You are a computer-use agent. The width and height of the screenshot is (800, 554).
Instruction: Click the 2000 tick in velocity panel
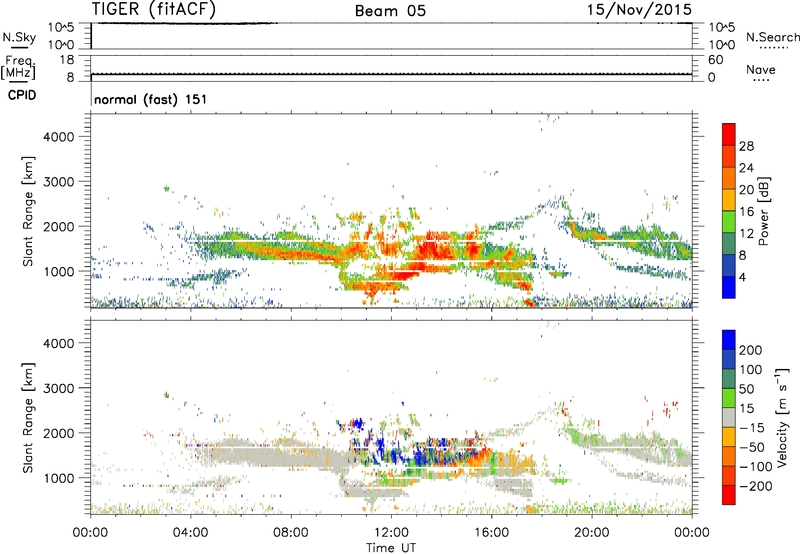tap(59, 433)
